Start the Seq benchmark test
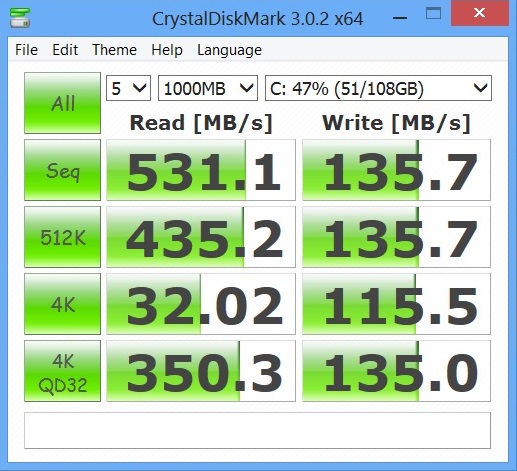The width and height of the screenshot is (517, 471). point(62,170)
